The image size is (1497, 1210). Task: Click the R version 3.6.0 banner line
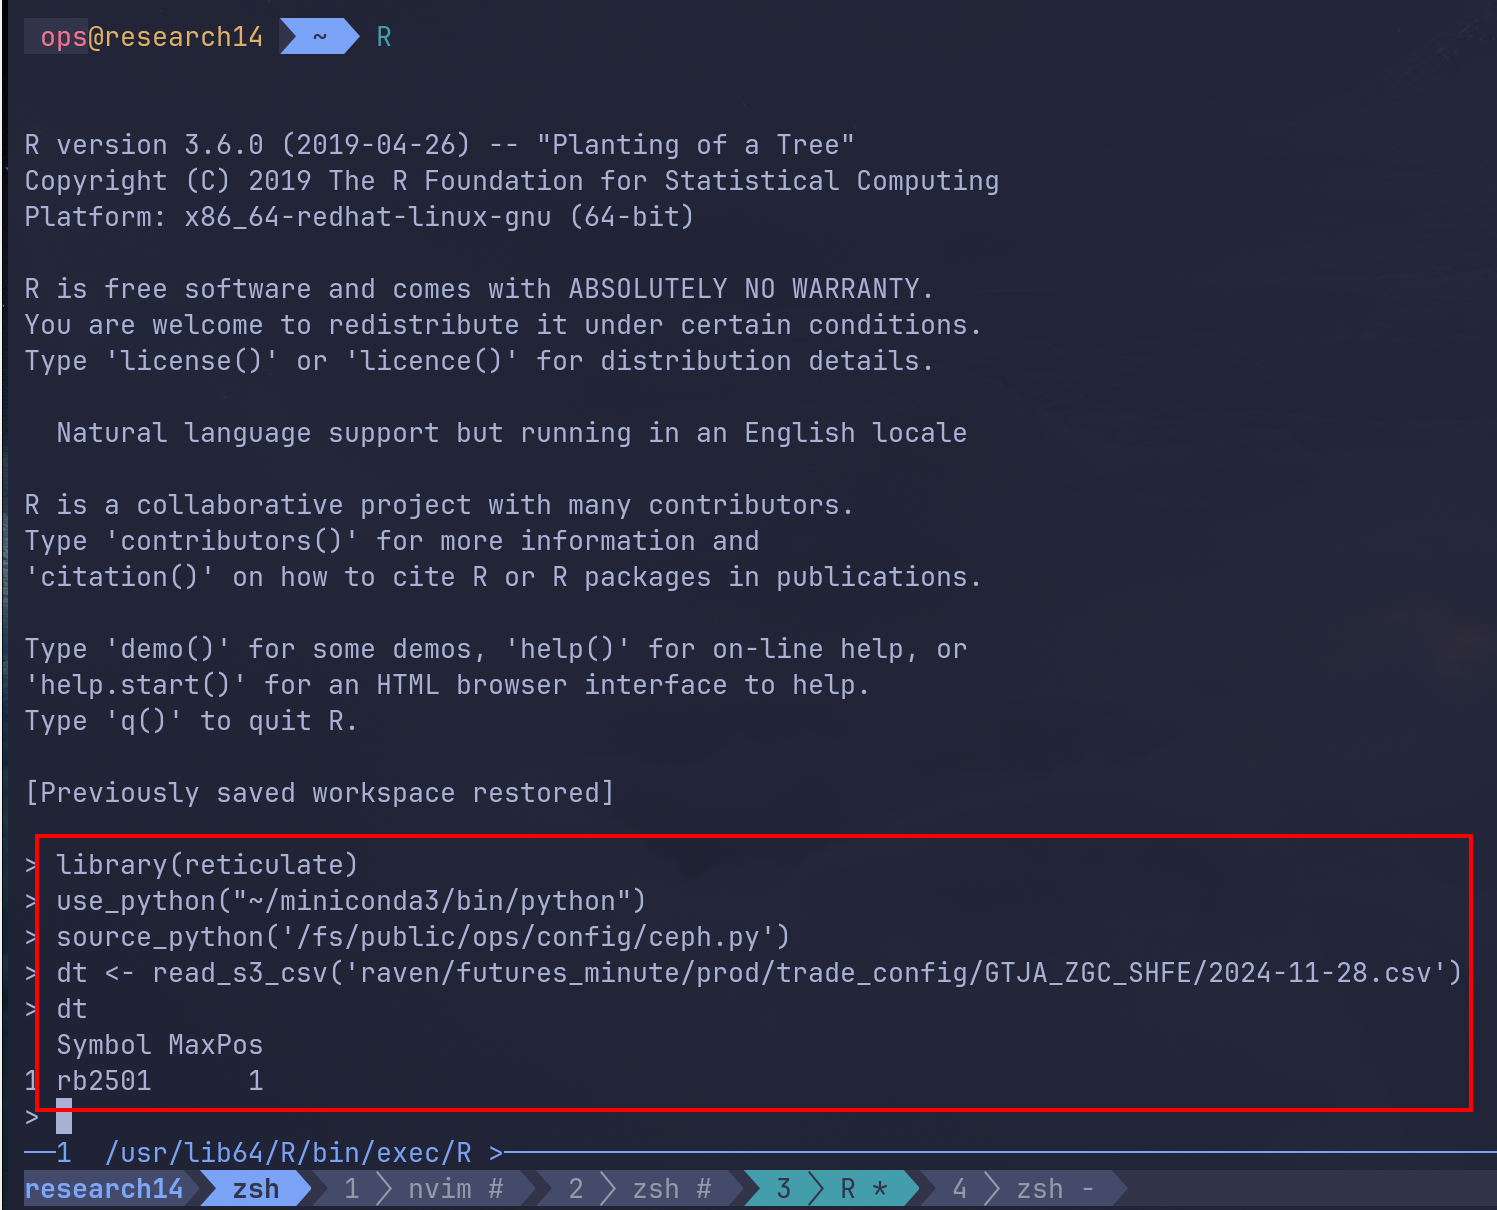[x=439, y=145]
